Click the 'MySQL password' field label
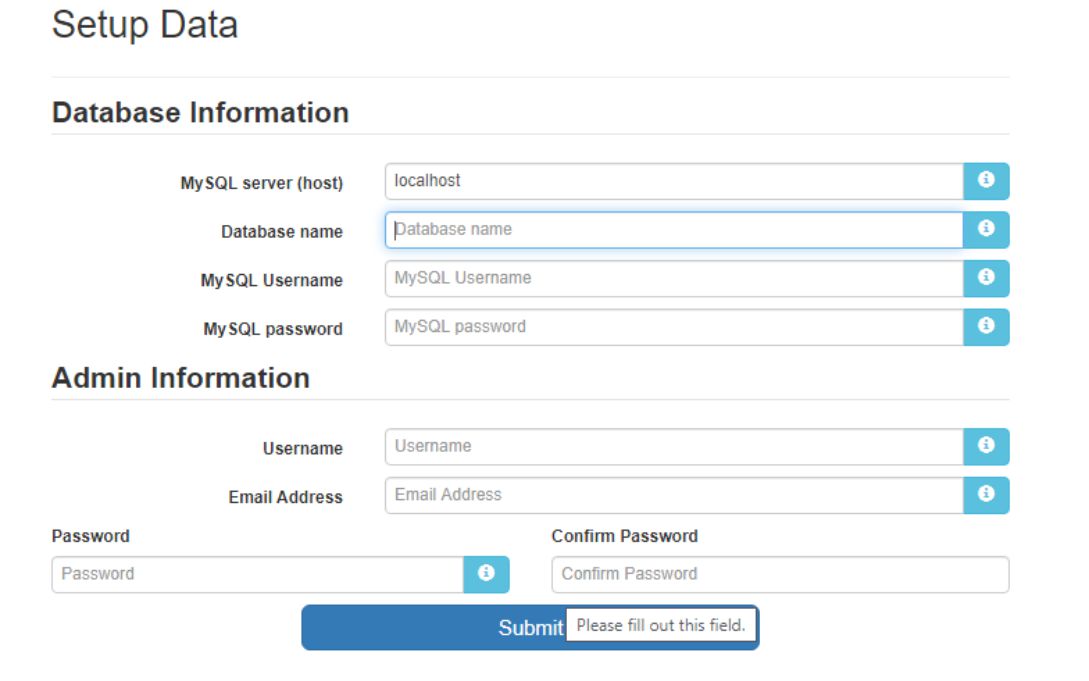The height and width of the screenshot is (681, 1089). [273, 329]
